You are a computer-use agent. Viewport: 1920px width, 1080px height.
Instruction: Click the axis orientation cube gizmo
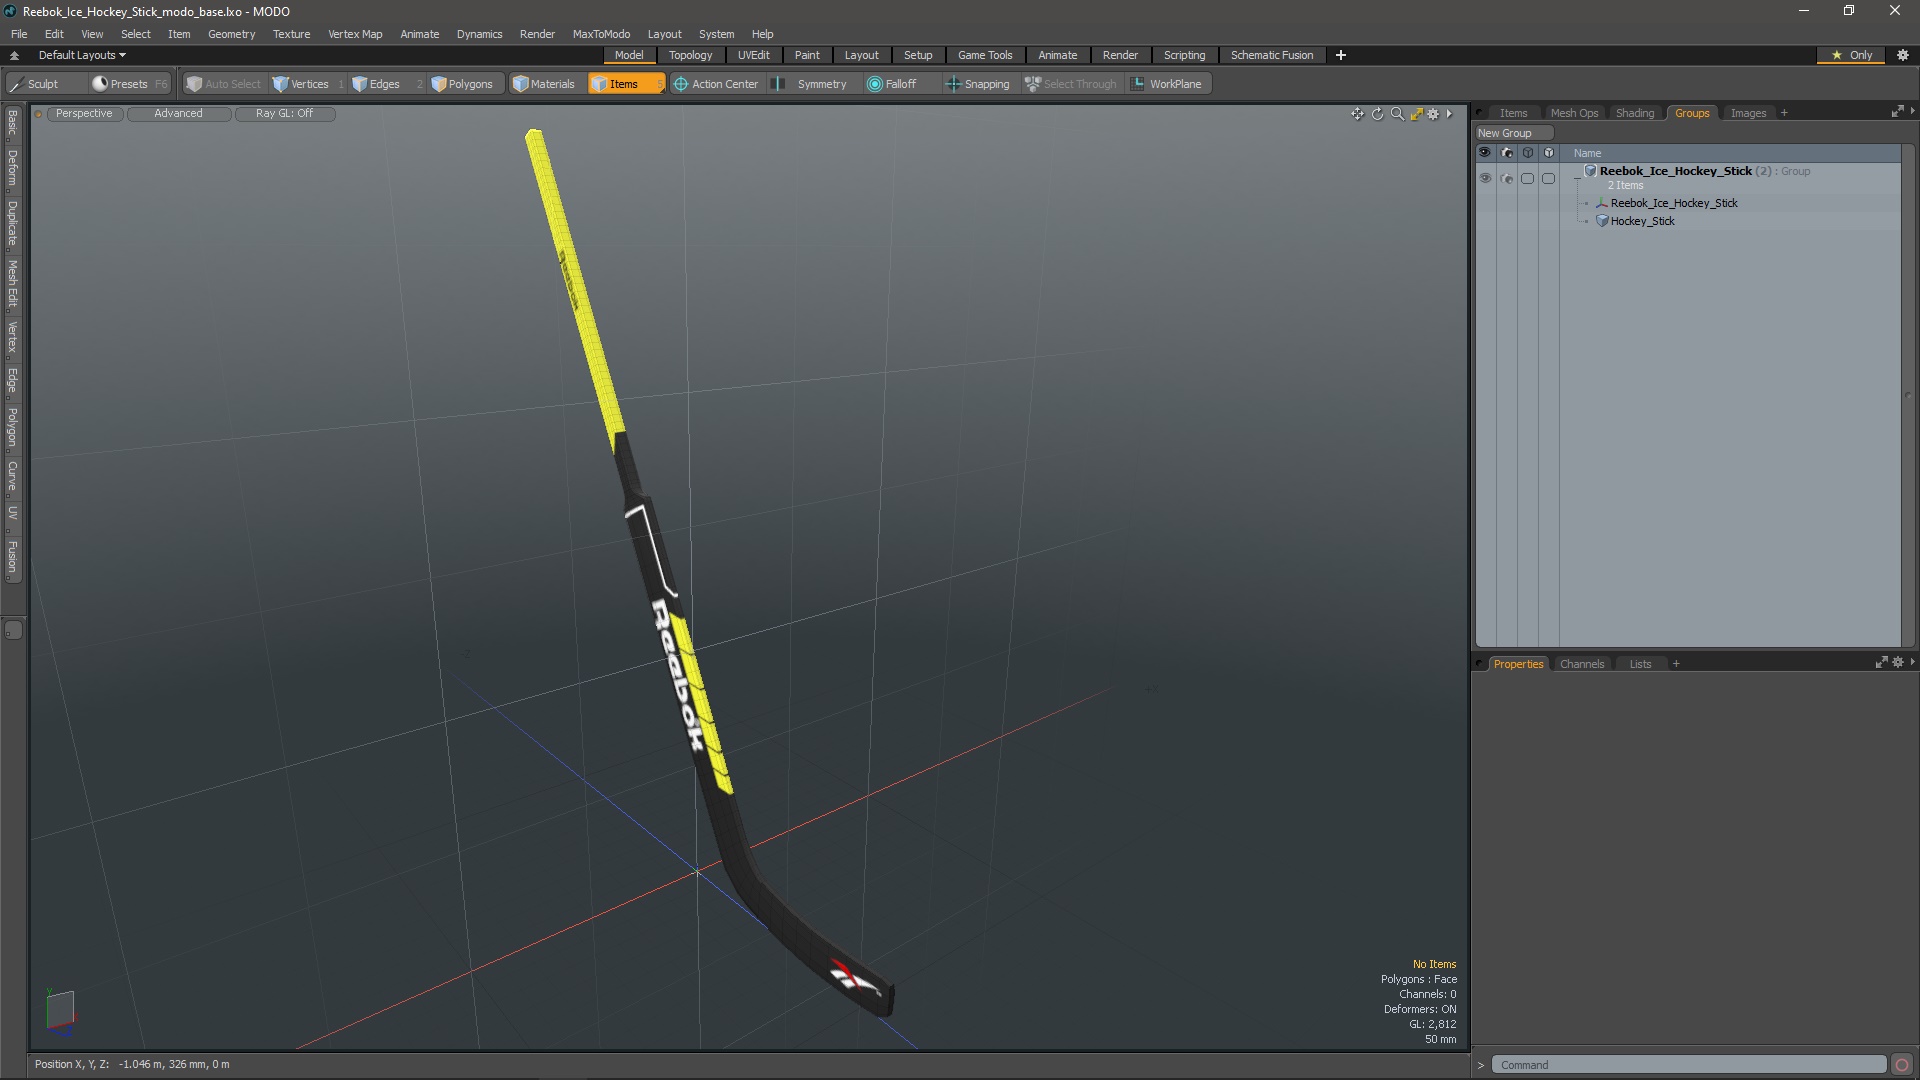pos(60,1010)
